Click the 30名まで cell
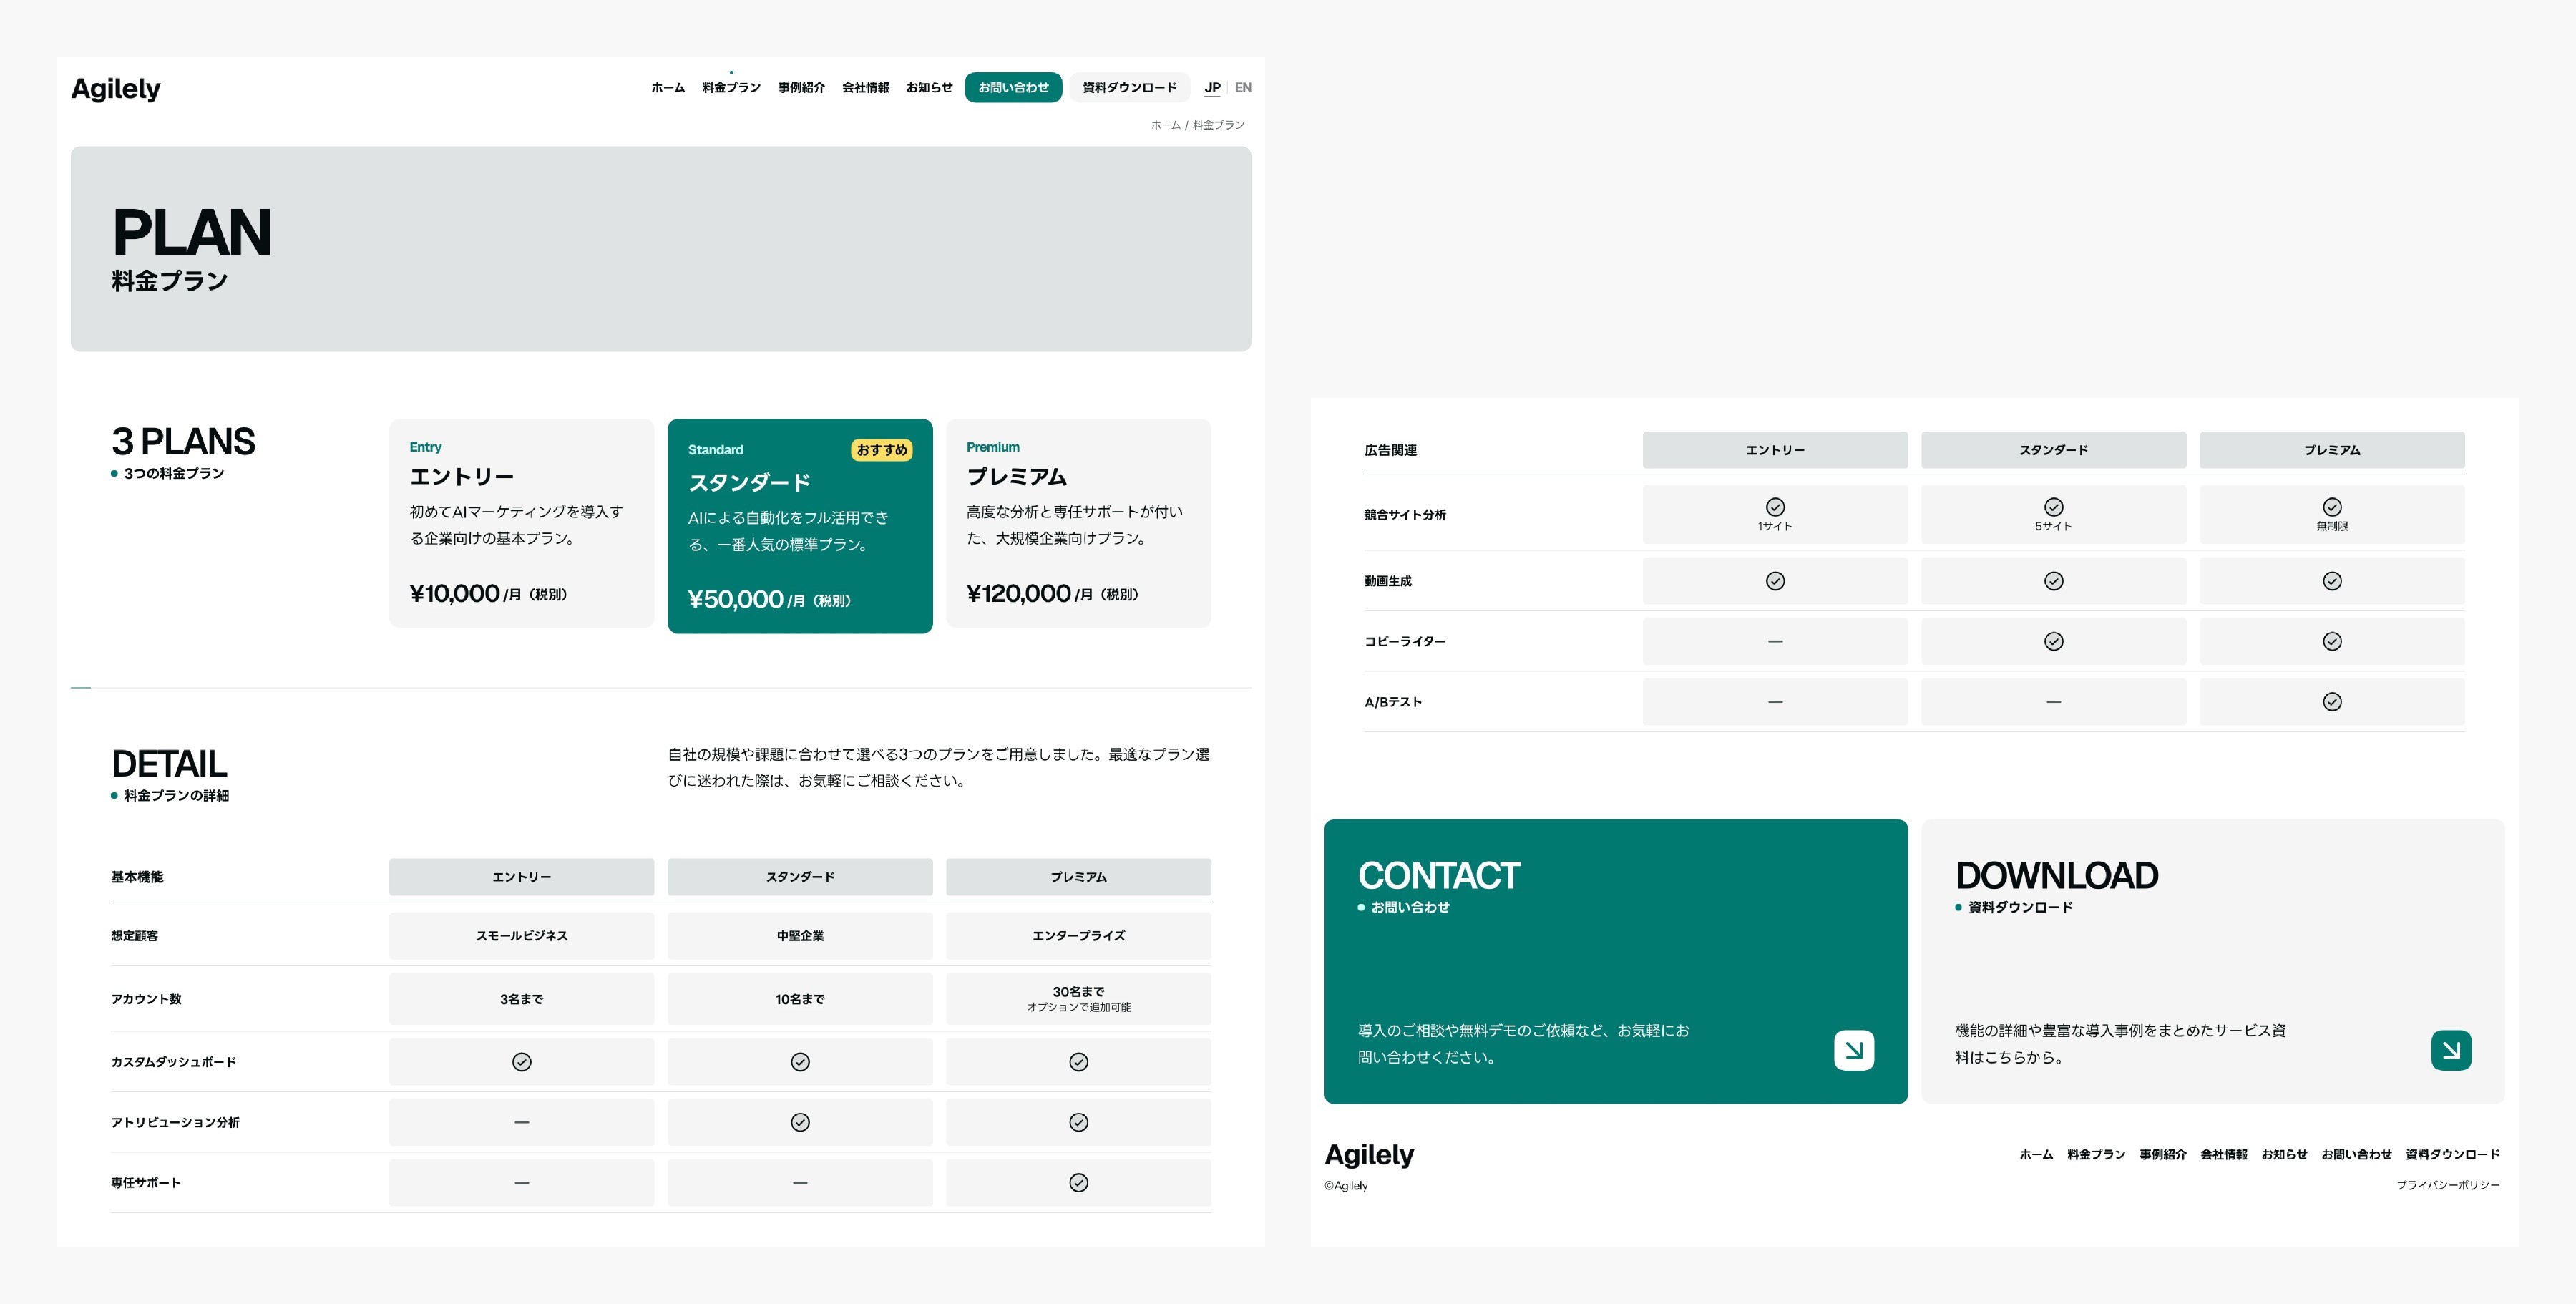Screen dimensions: 2576x1304 click(x=1078, y=999)
